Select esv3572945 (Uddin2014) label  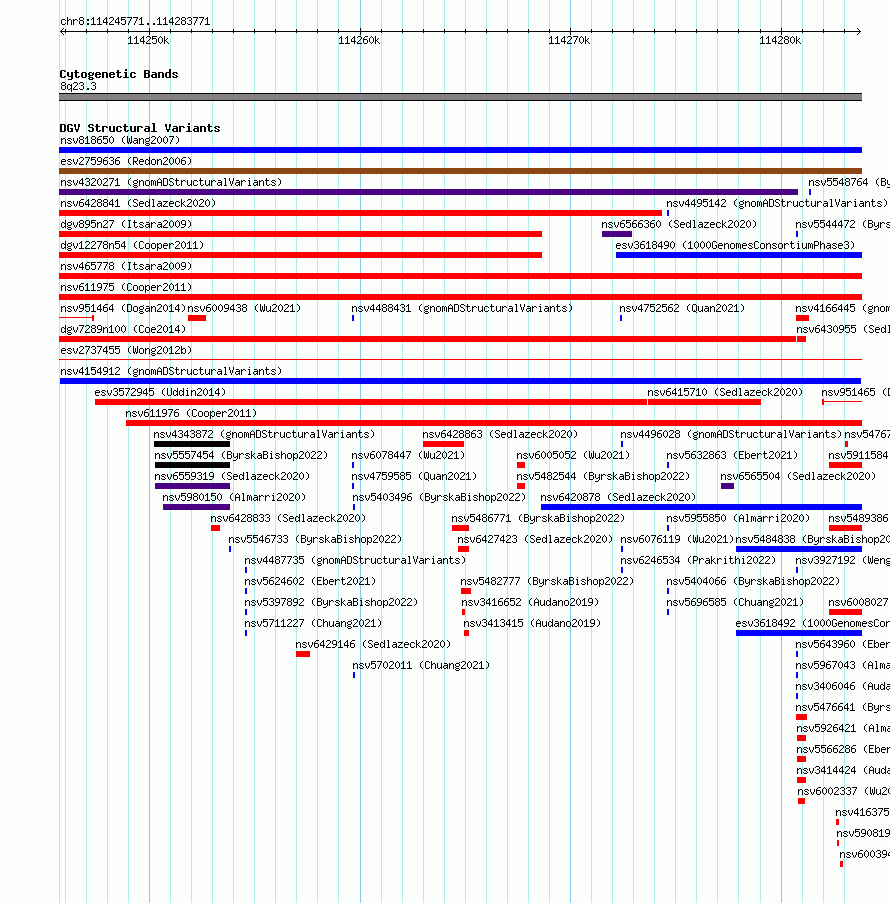point(160,393)
